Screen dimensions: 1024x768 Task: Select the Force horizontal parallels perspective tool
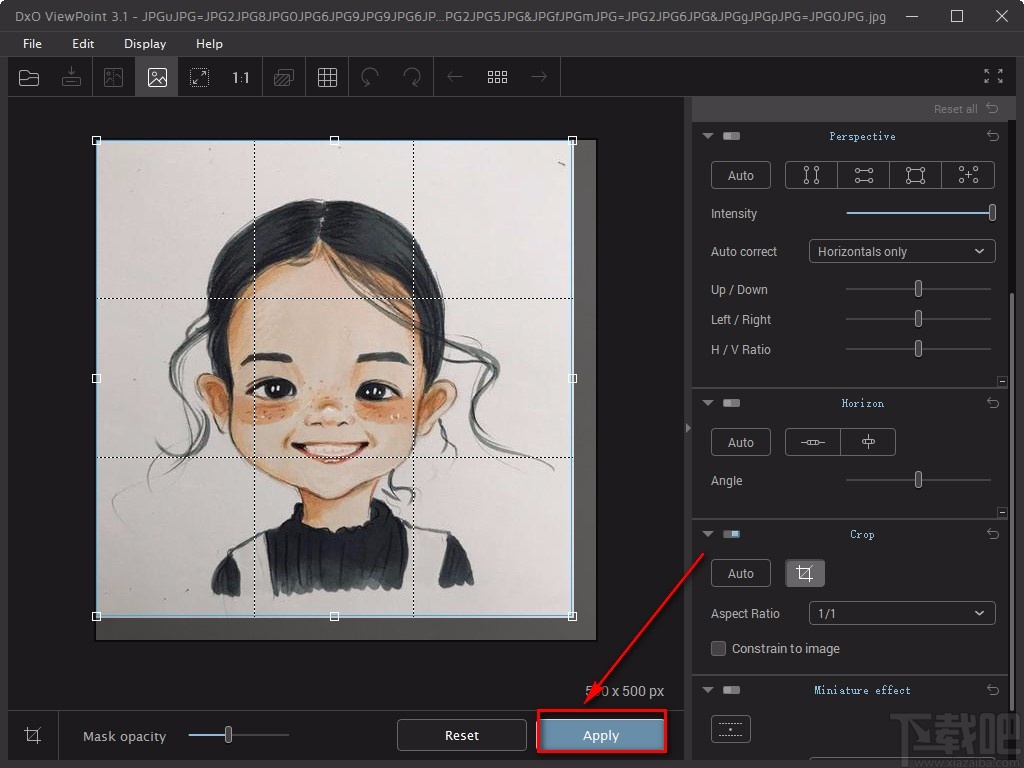(x=863, y=175)
